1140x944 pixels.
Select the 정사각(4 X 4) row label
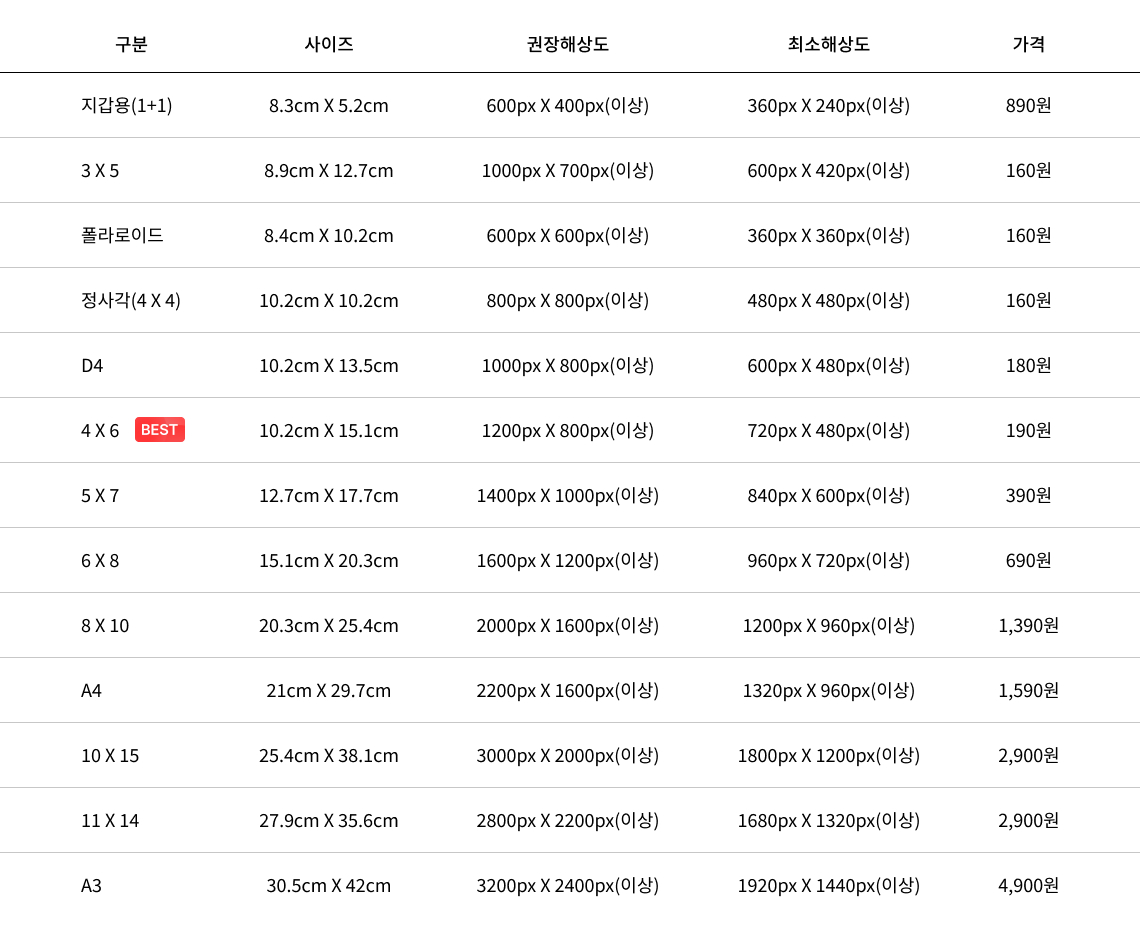131,300
